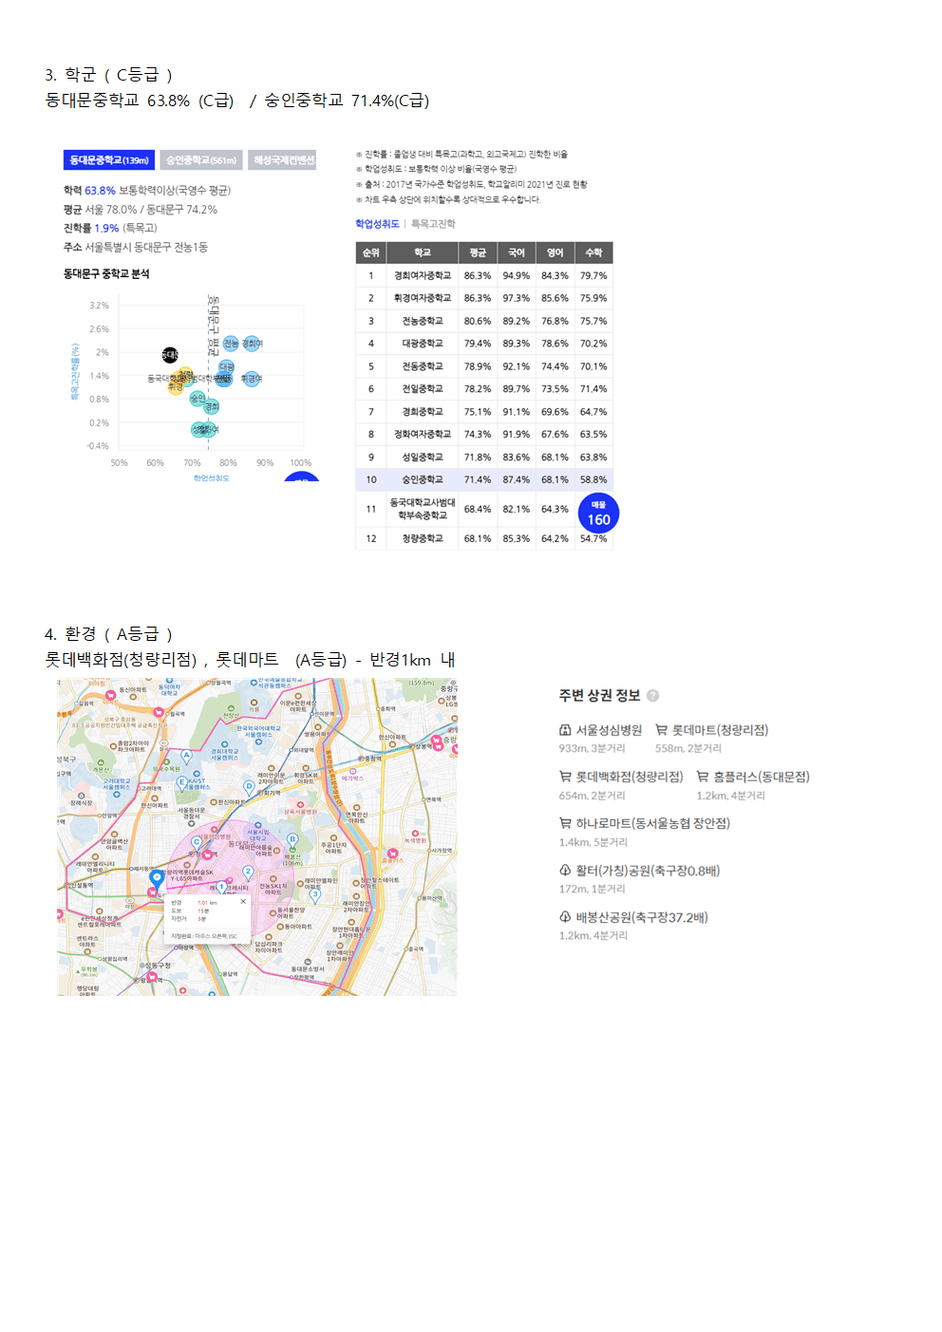
Task: Switch to the 숭인중학교(561m) tab
Action: coord(201,160)
